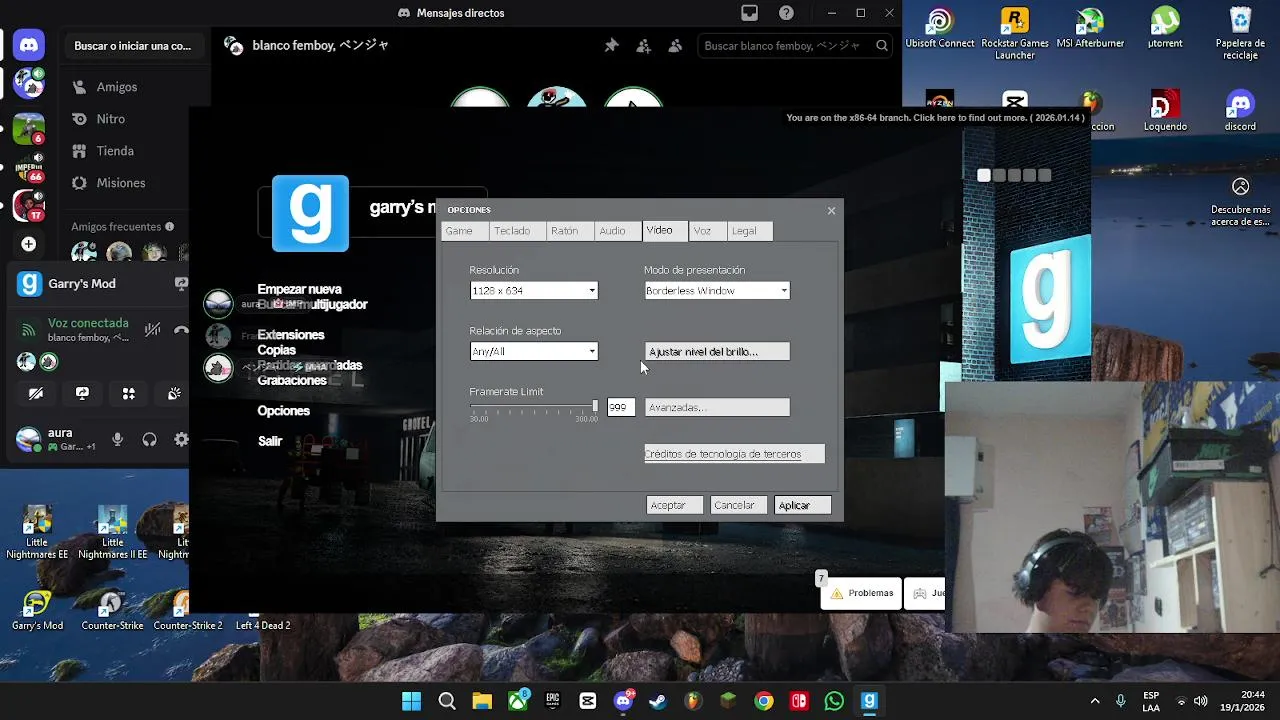
Task: Open Créditos de tecnología de terceros
Action: click(734, 454)
